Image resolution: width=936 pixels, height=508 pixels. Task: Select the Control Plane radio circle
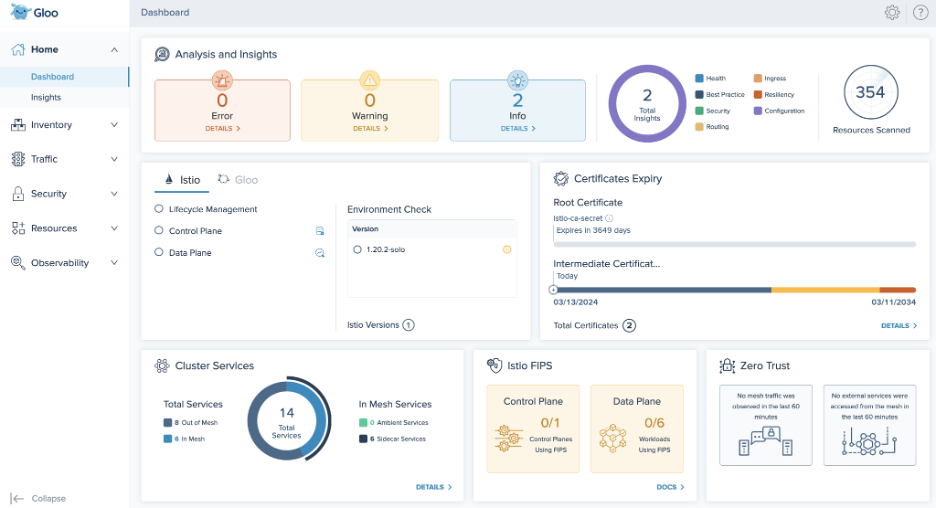tap(159, 230)
